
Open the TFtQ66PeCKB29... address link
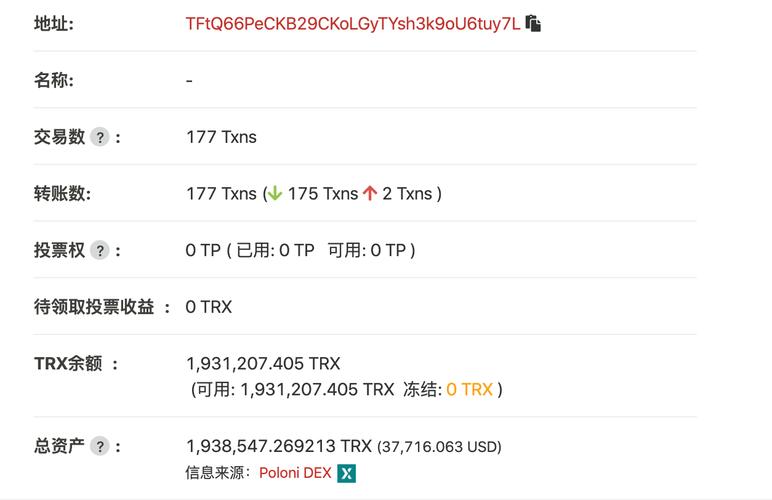pyautogui.click(x=353, y=24)
